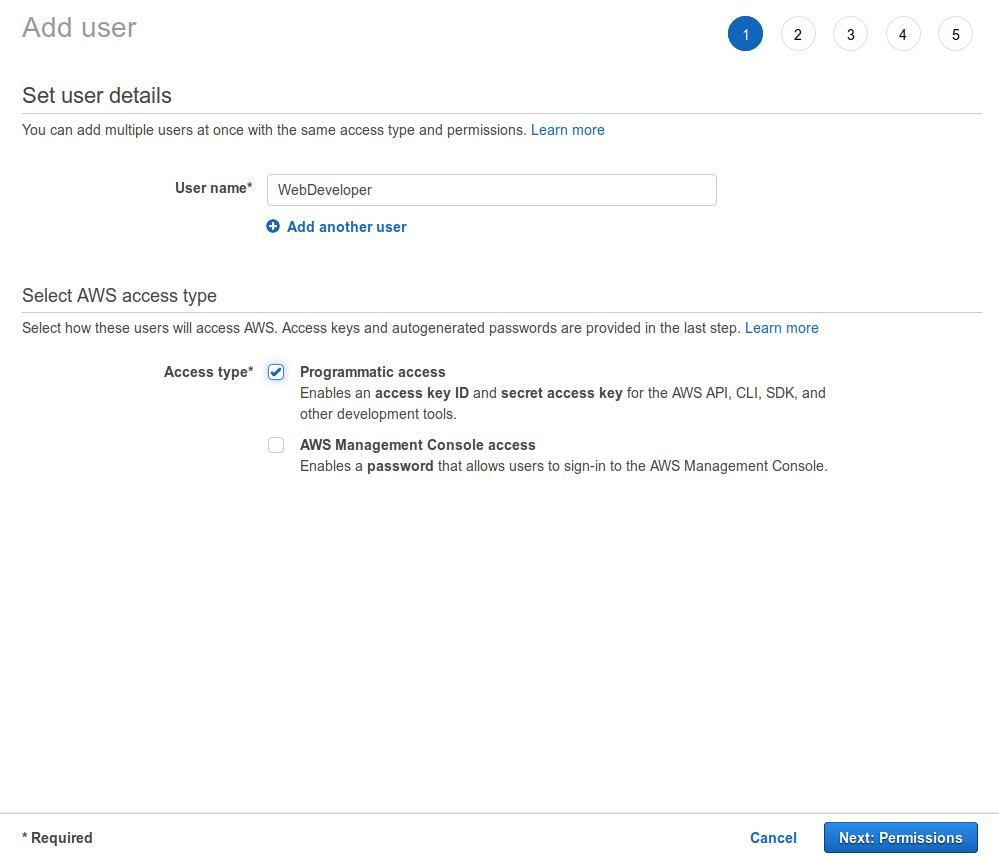Enable AWS Management Console access checkbox
Viewport: 999px width, 859px height.
coord(276,445)
